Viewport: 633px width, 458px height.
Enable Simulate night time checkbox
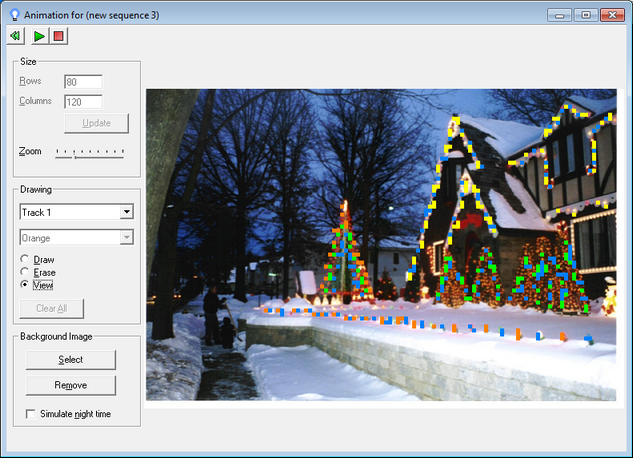(x=31, y=413)
